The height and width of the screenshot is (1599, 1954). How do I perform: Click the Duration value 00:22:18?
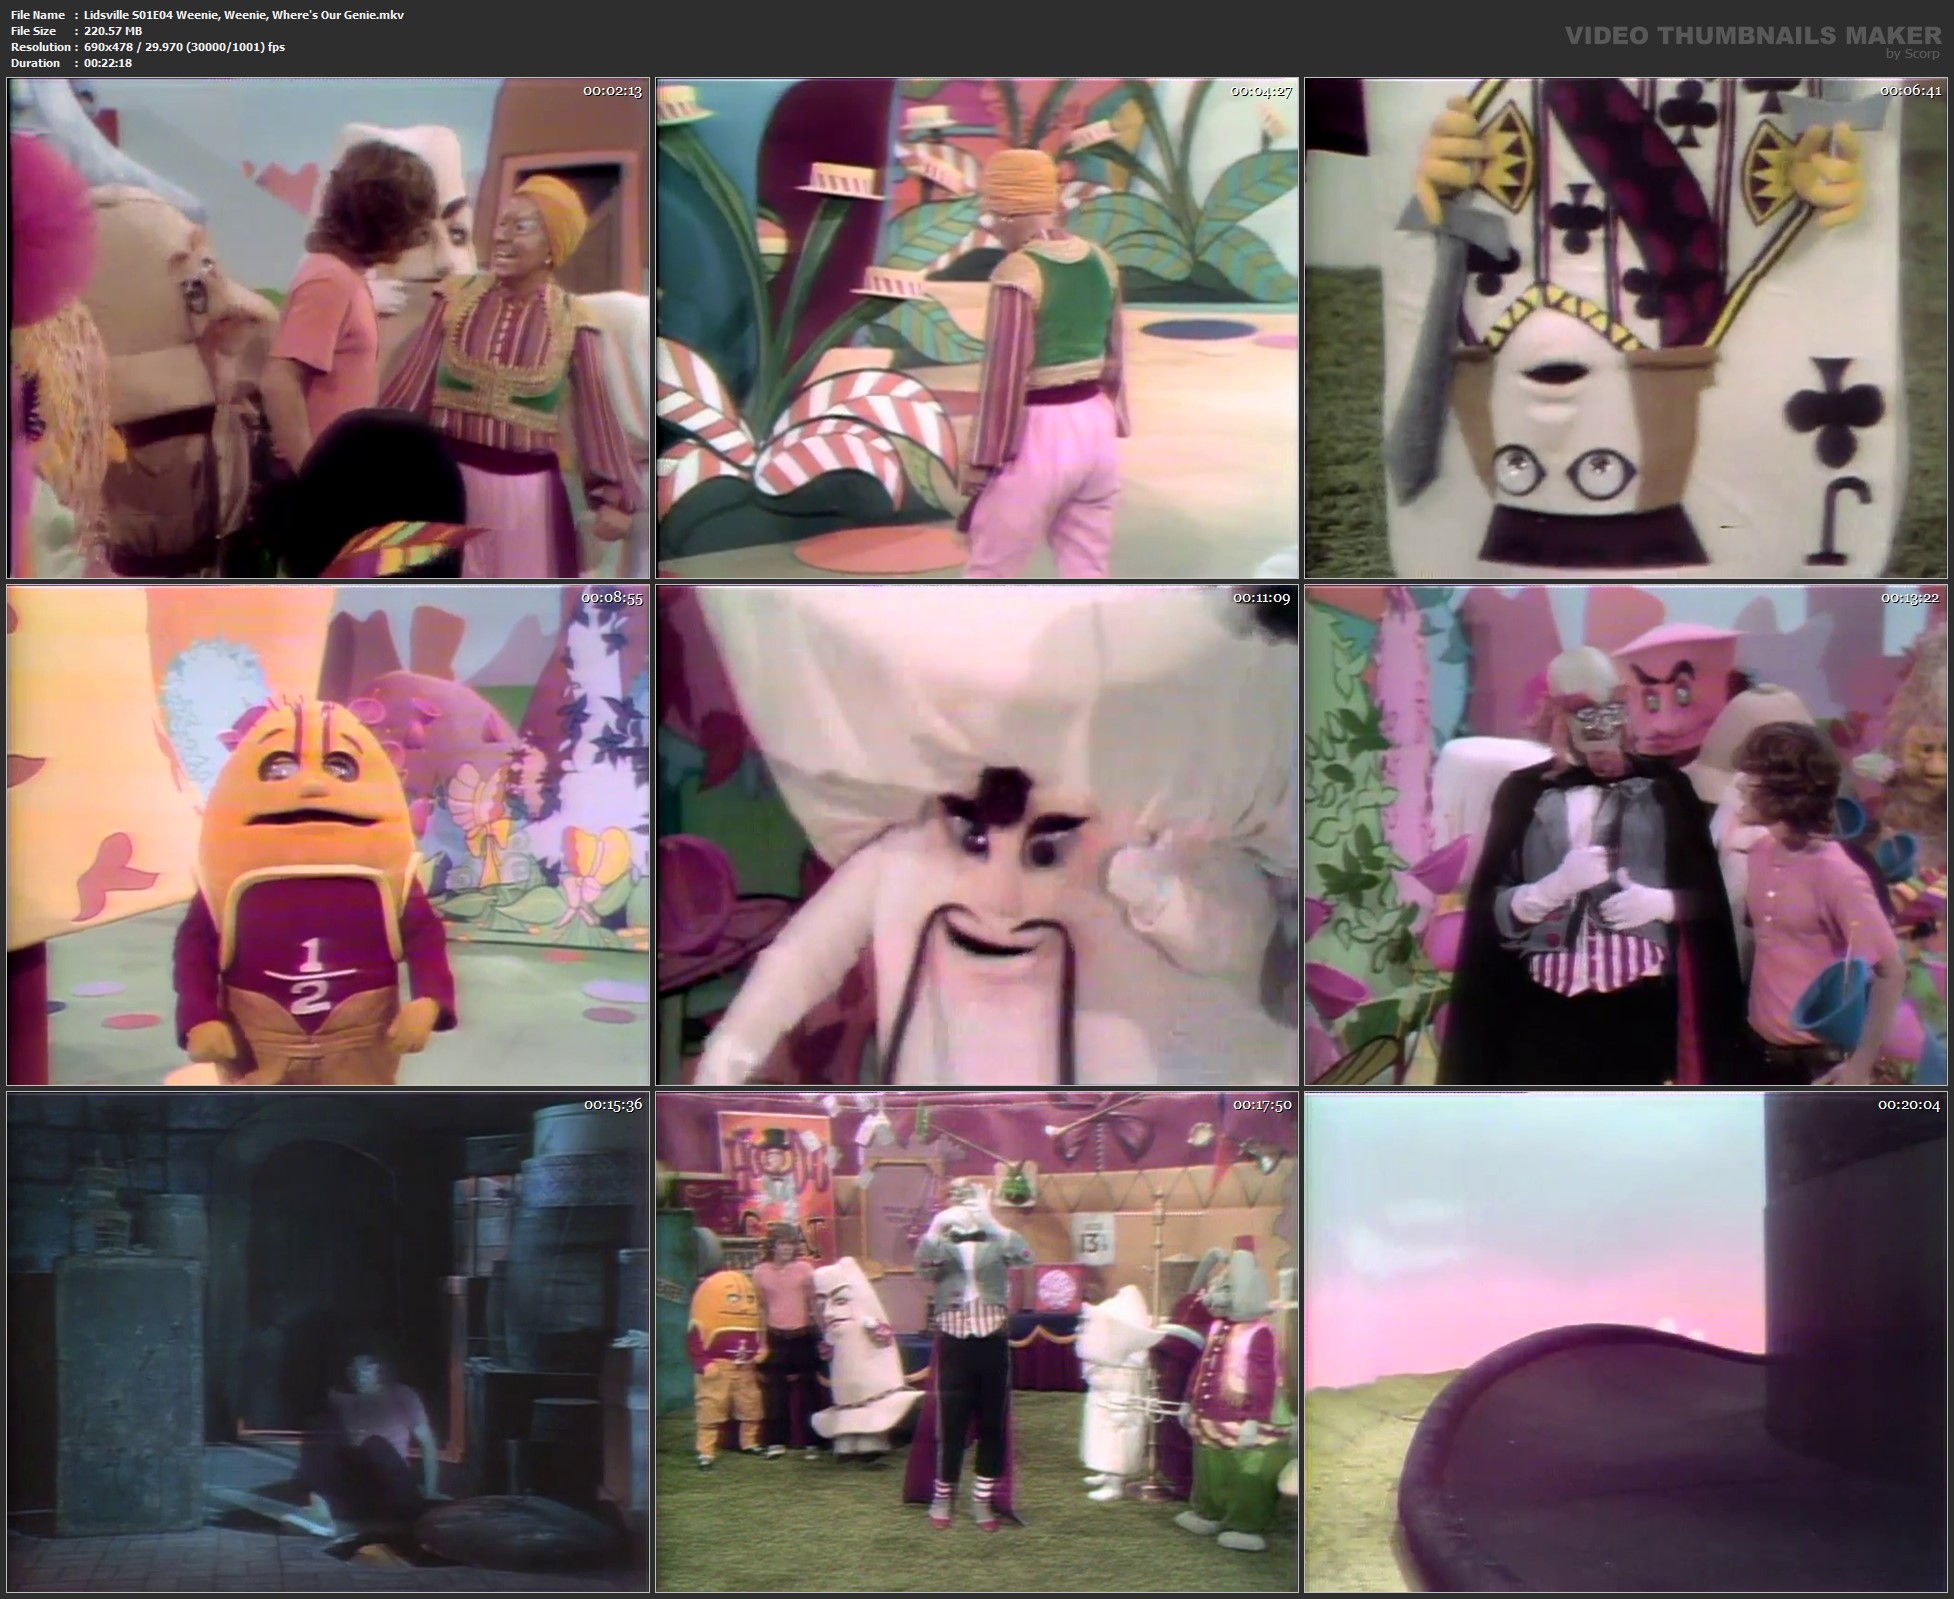(108, 63)
